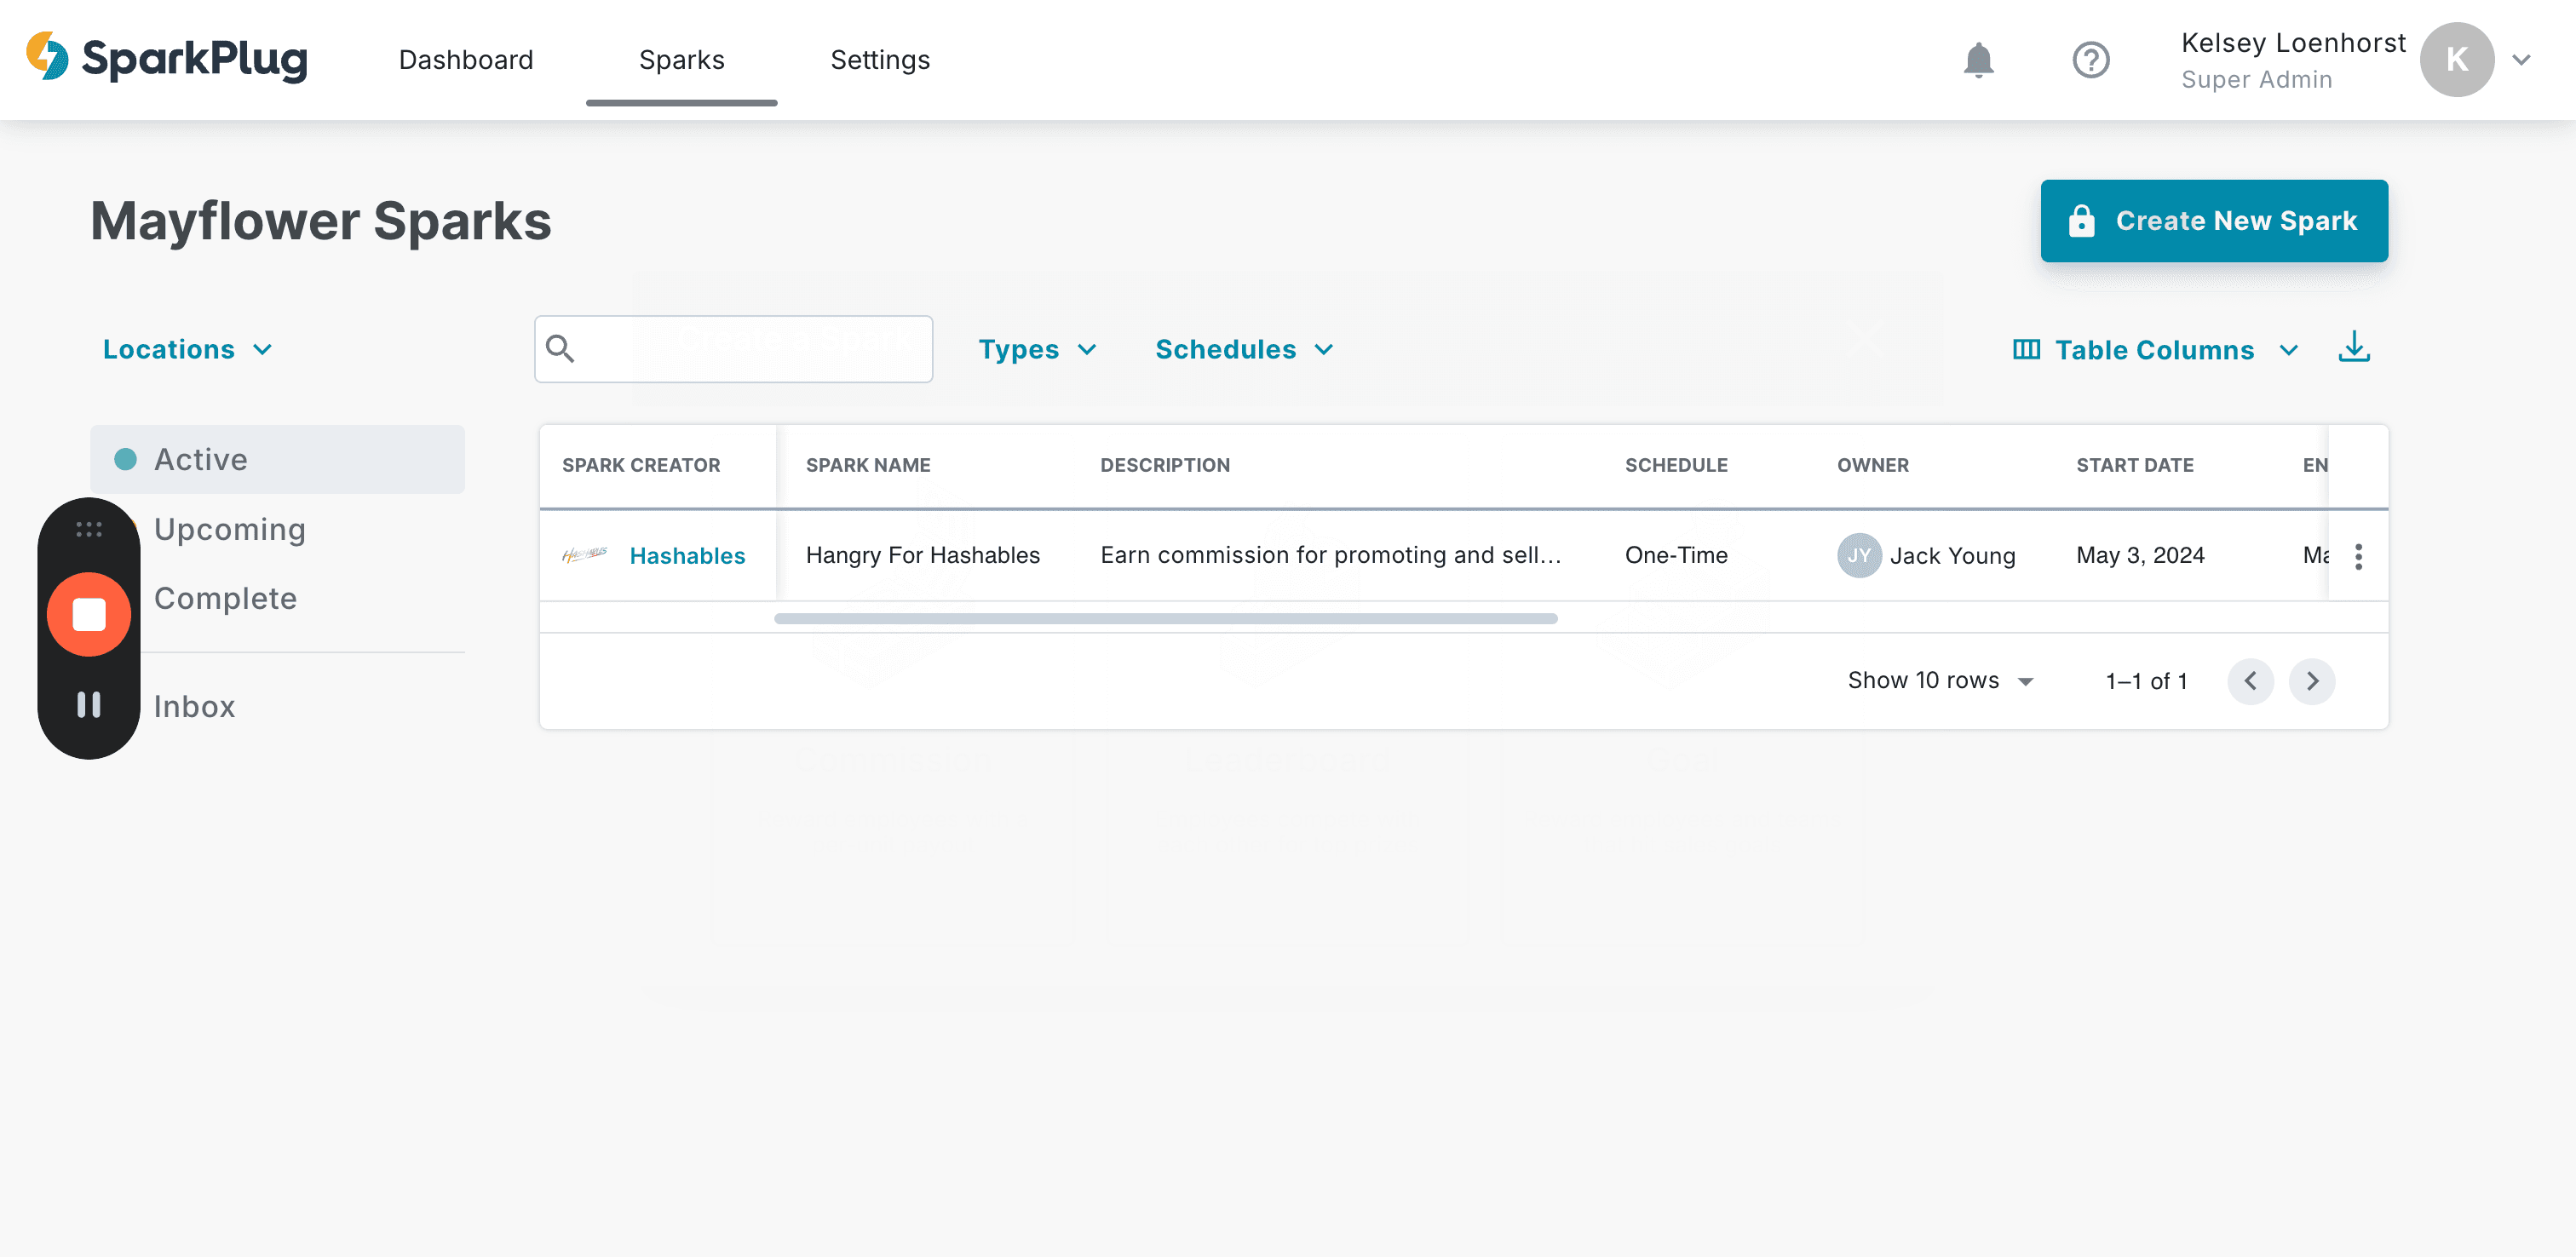Open the notifications bell
The width and height of the screenshot is (2576, 1257).
pyautogui.click(x=1978, y=60)
